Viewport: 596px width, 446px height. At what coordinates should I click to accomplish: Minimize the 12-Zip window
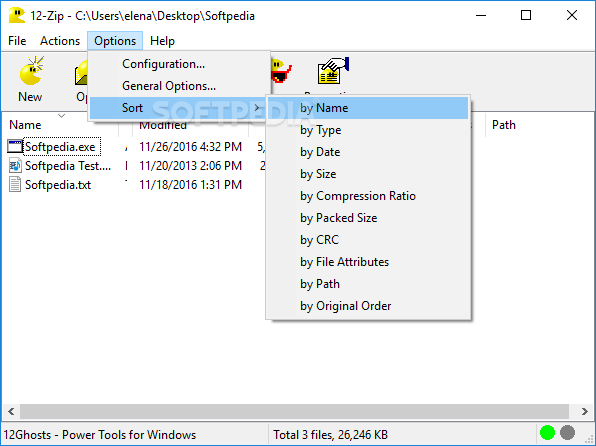[481, 16]
